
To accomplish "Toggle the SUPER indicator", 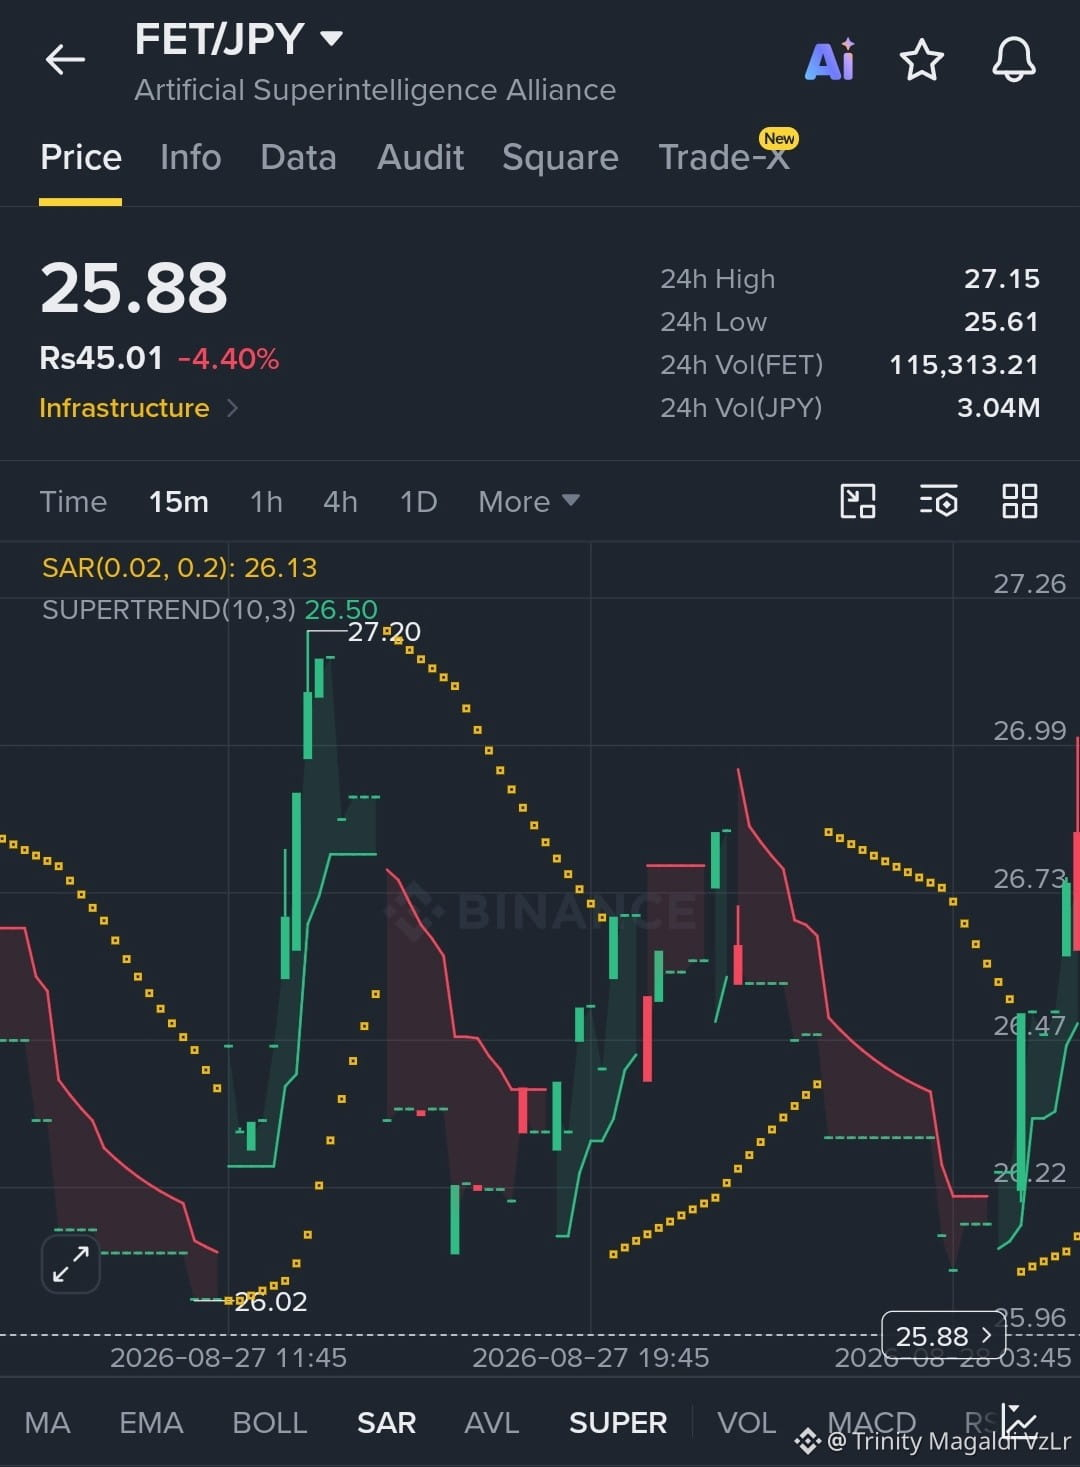I will click(x=617, y=1422).
